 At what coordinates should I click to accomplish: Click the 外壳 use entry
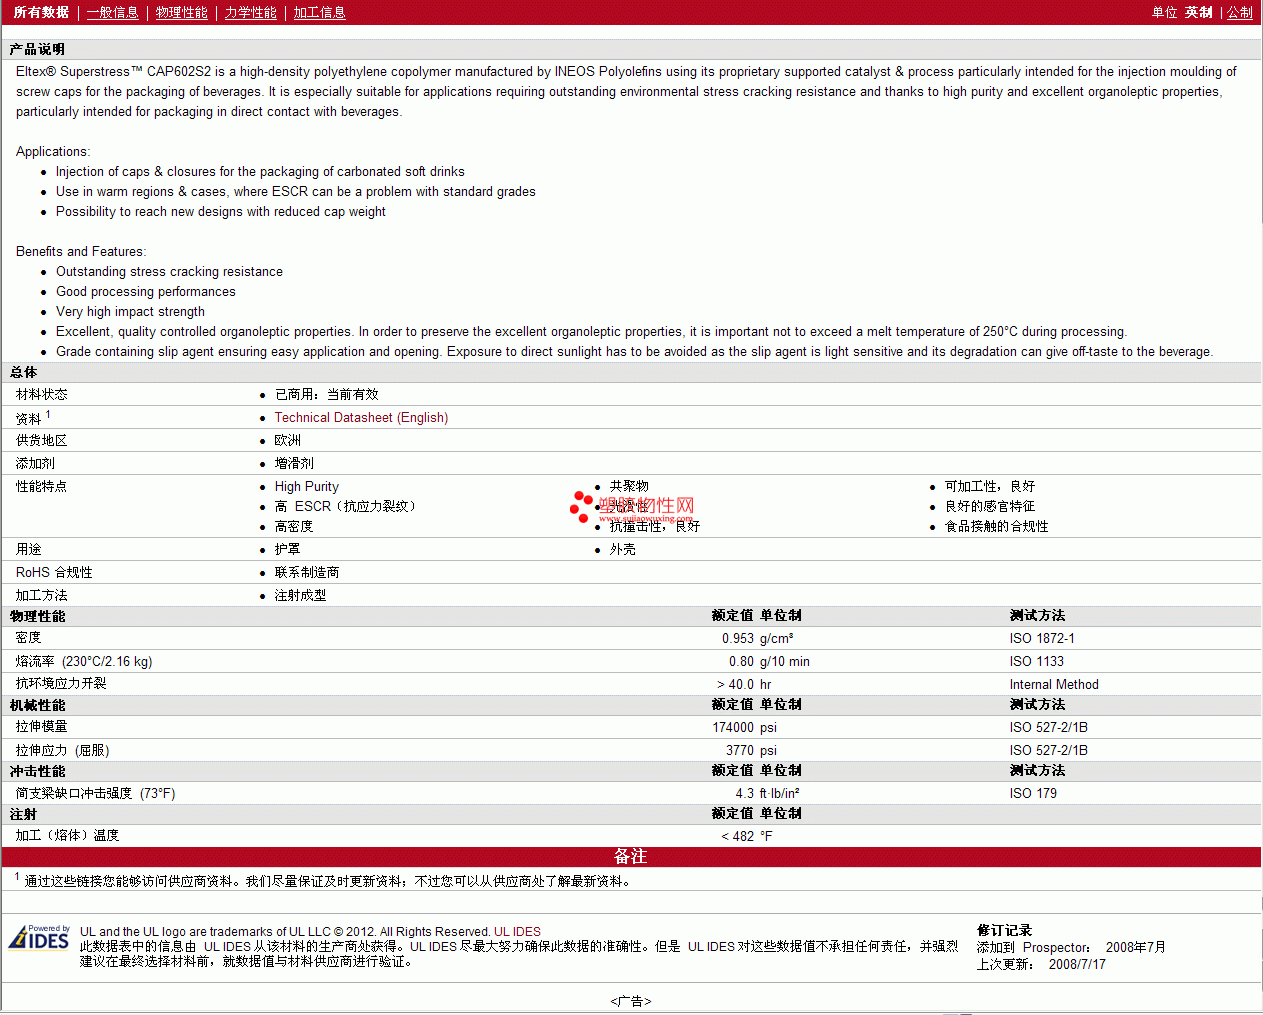tap(622, 549)
